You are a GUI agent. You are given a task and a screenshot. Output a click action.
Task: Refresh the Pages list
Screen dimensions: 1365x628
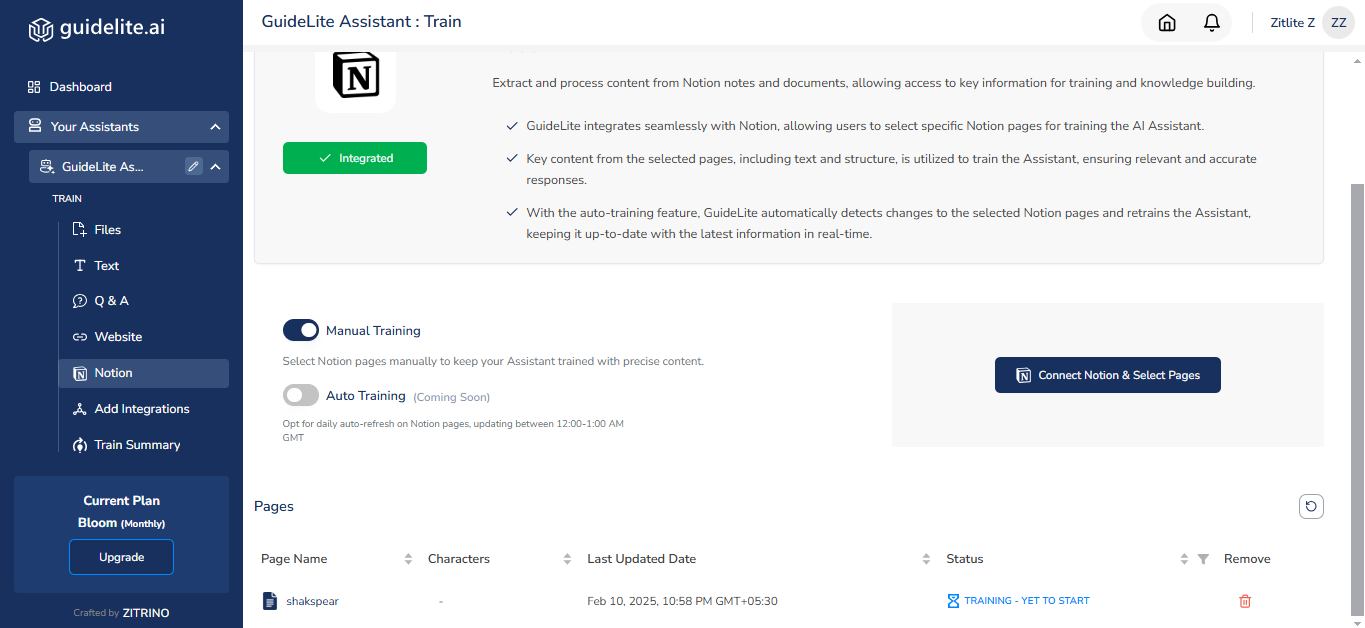[x=1311, y=507]
